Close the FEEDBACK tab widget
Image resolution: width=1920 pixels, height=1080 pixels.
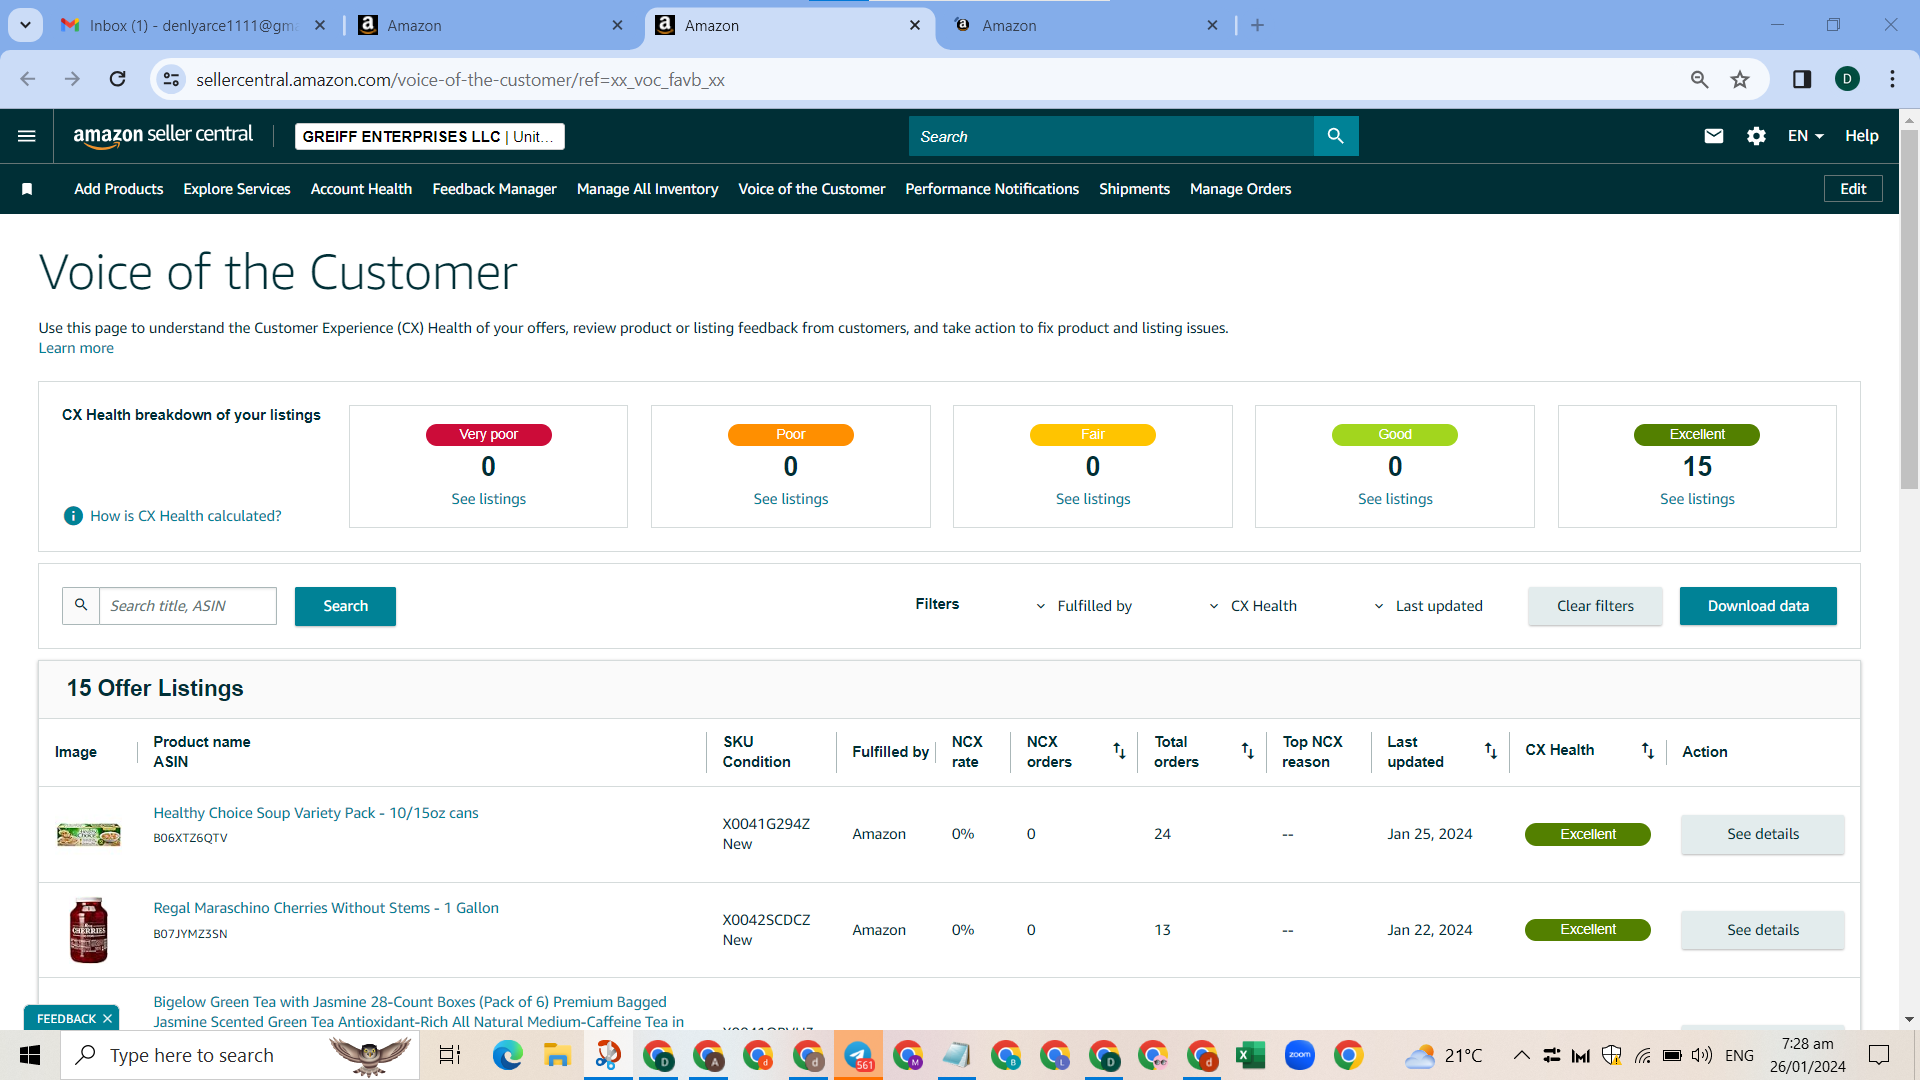click(107, 1019)
